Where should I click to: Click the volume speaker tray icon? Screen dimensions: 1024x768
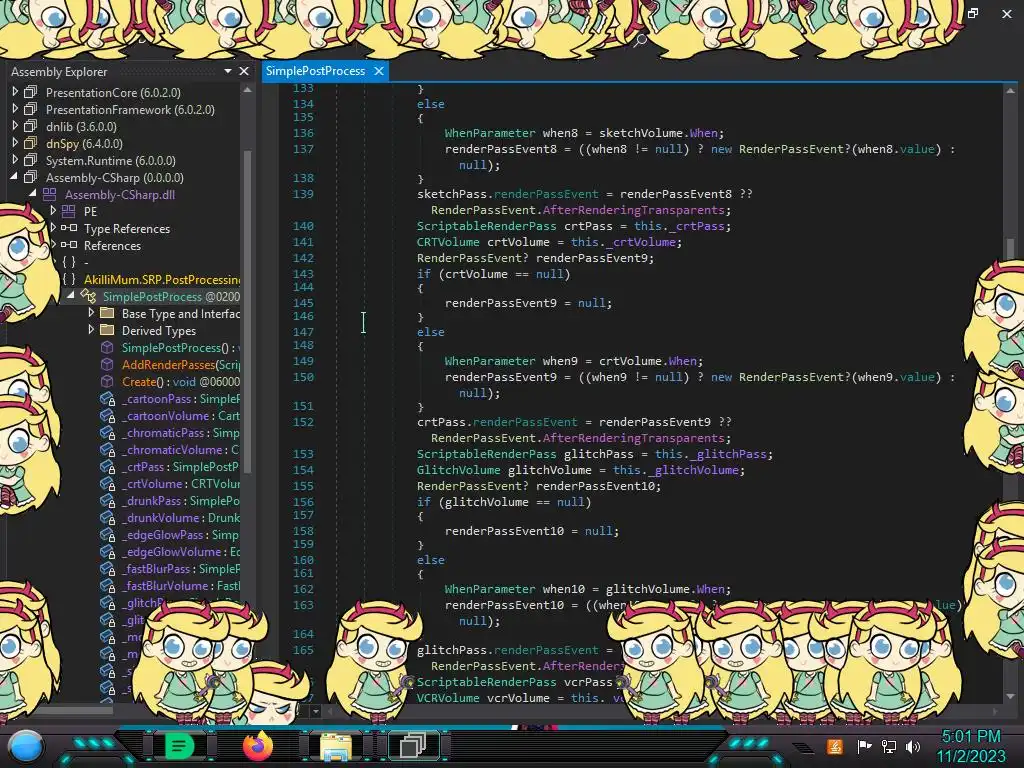click(x=913, y=746)
